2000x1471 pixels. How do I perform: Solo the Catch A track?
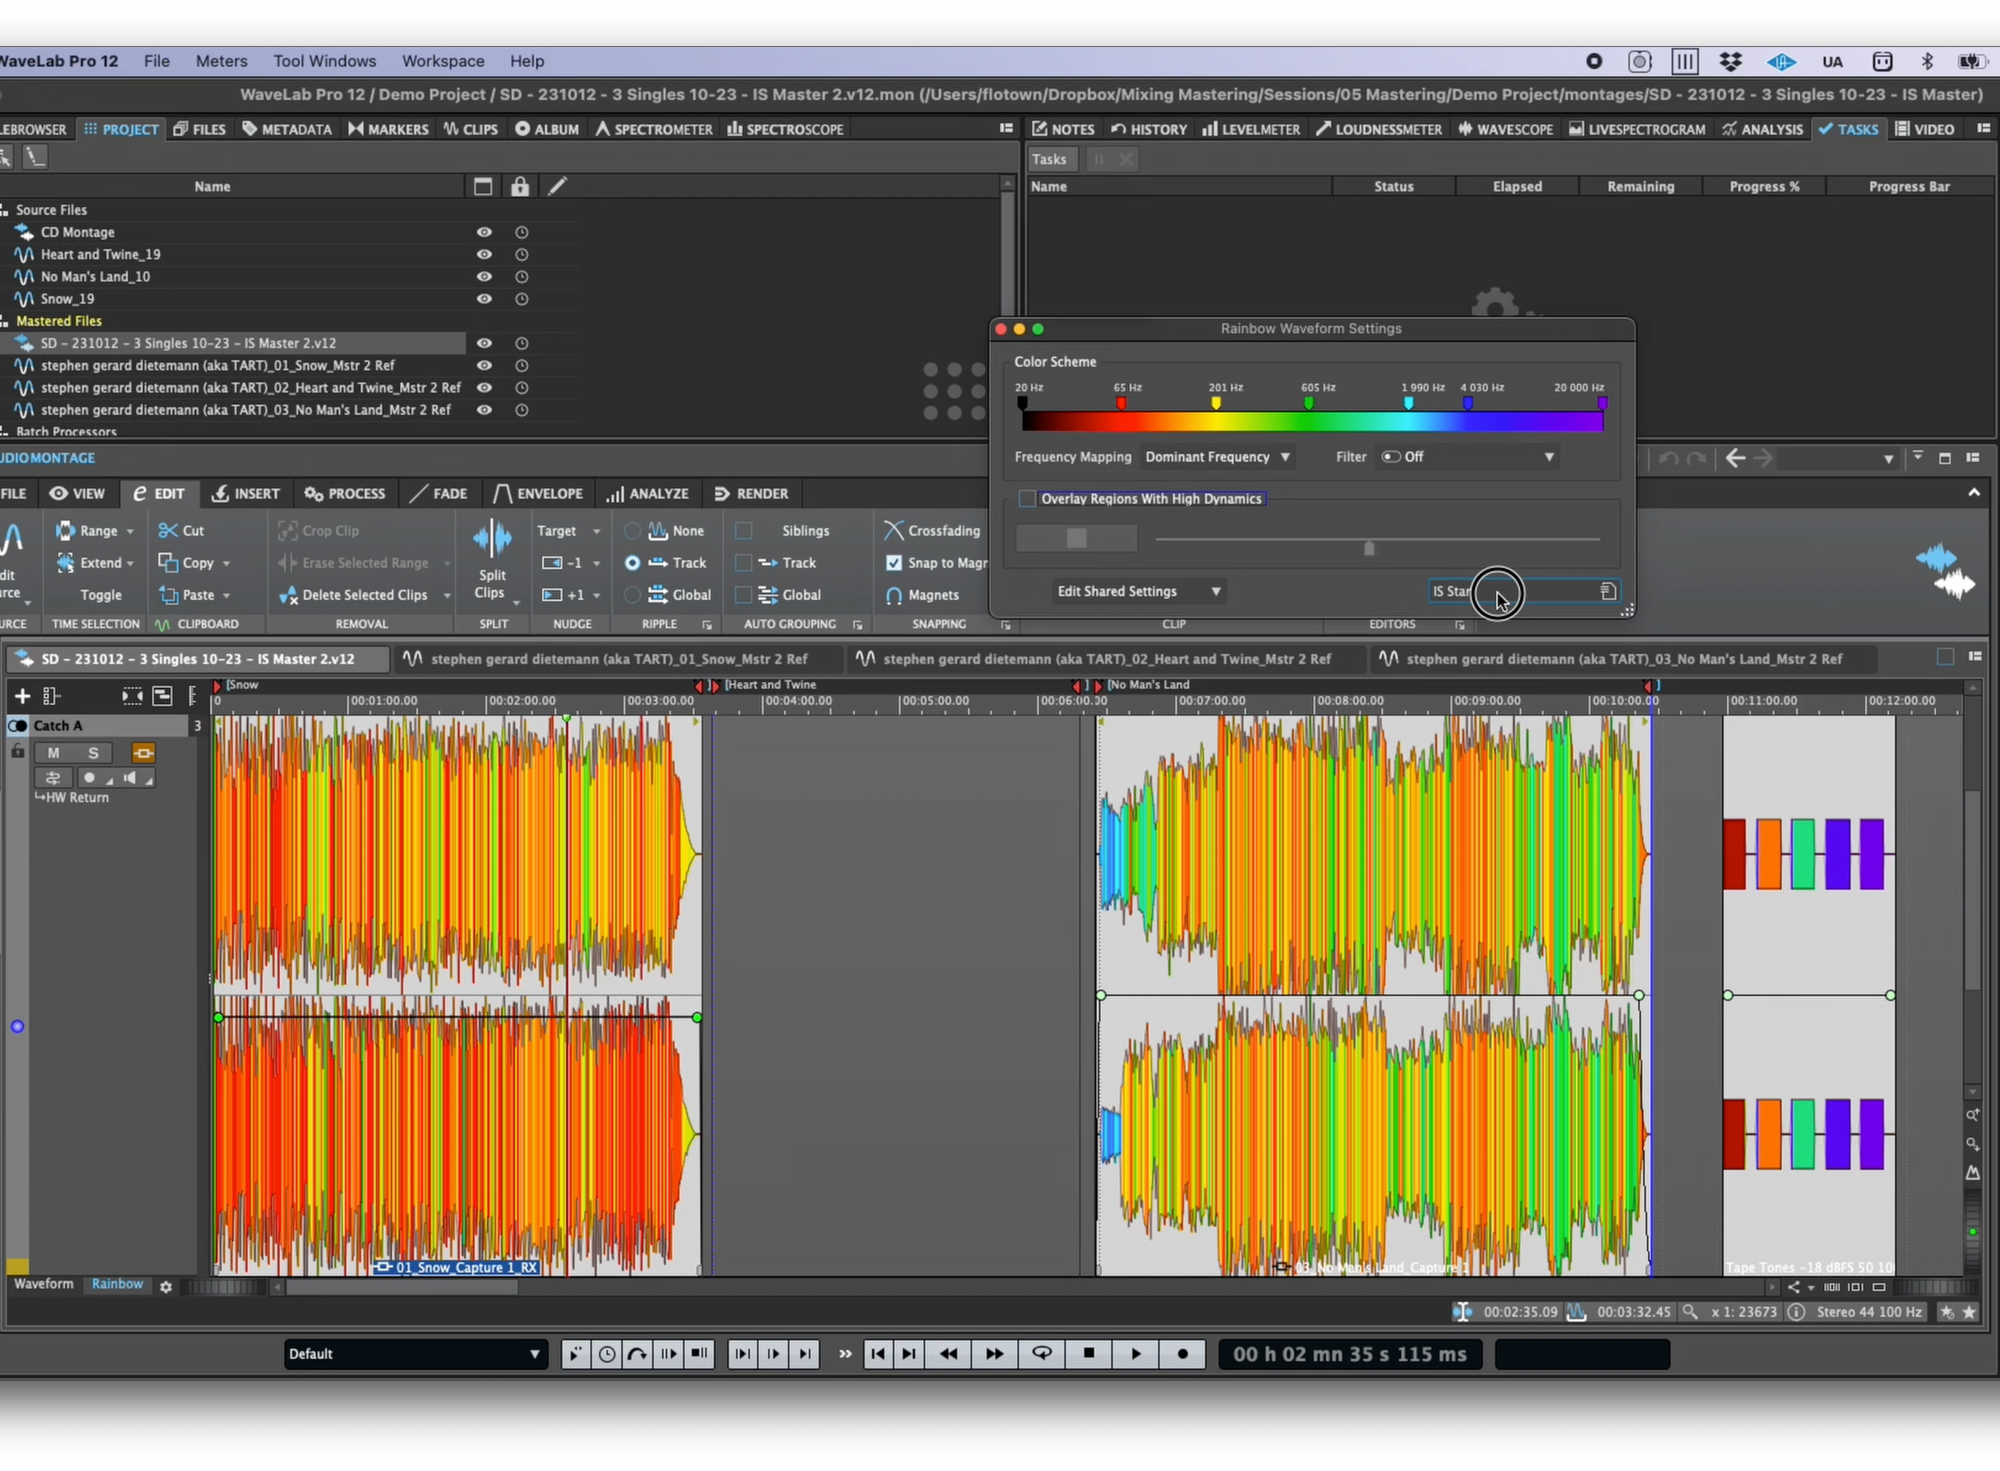click(x=93, y=753)
